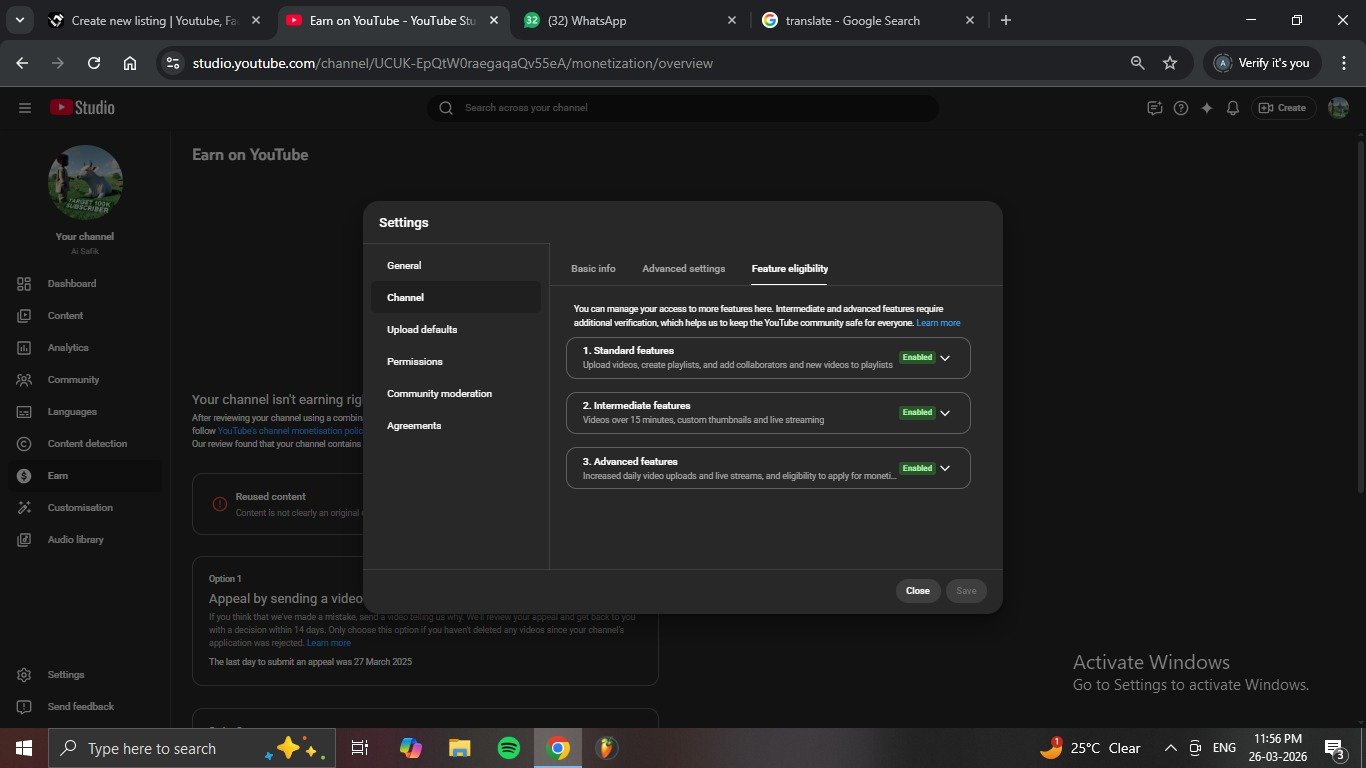The height and width of the screenshot is (768, 1366).
Task: Switch to the Basic info tab
Action: click(x=593, y=269)
